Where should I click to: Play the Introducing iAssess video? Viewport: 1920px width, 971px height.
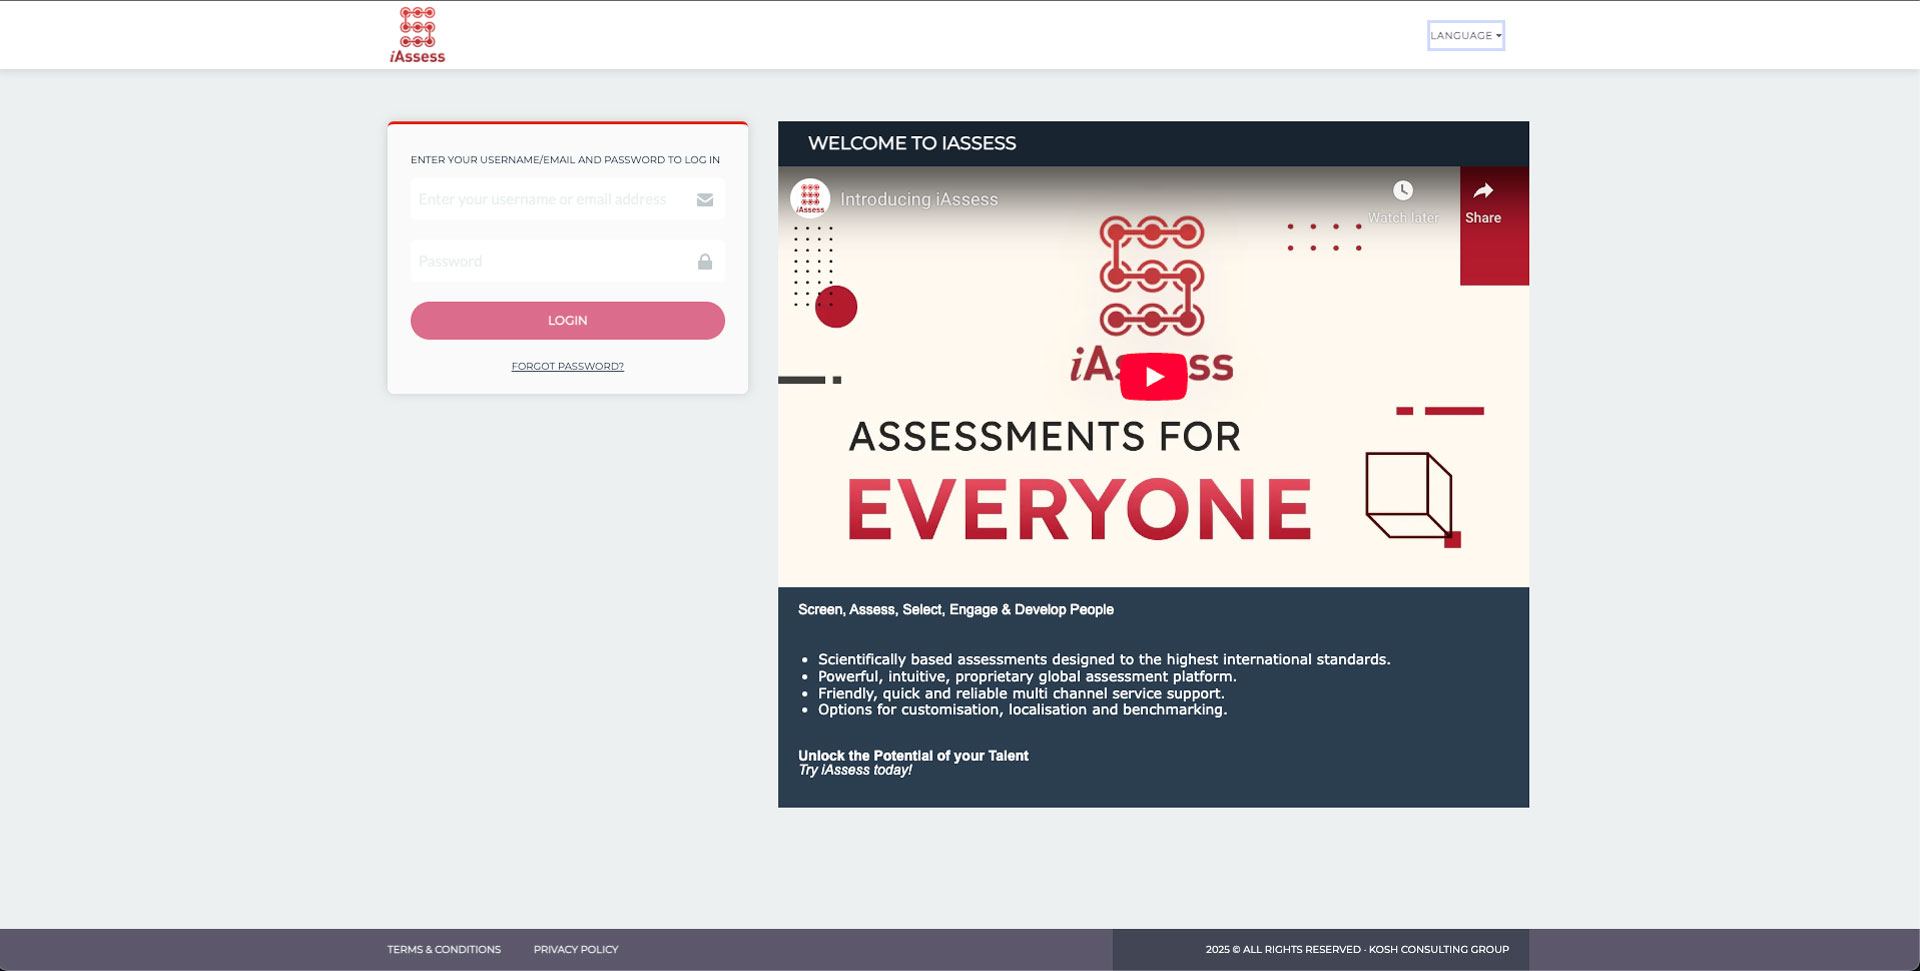[1153, 377]
